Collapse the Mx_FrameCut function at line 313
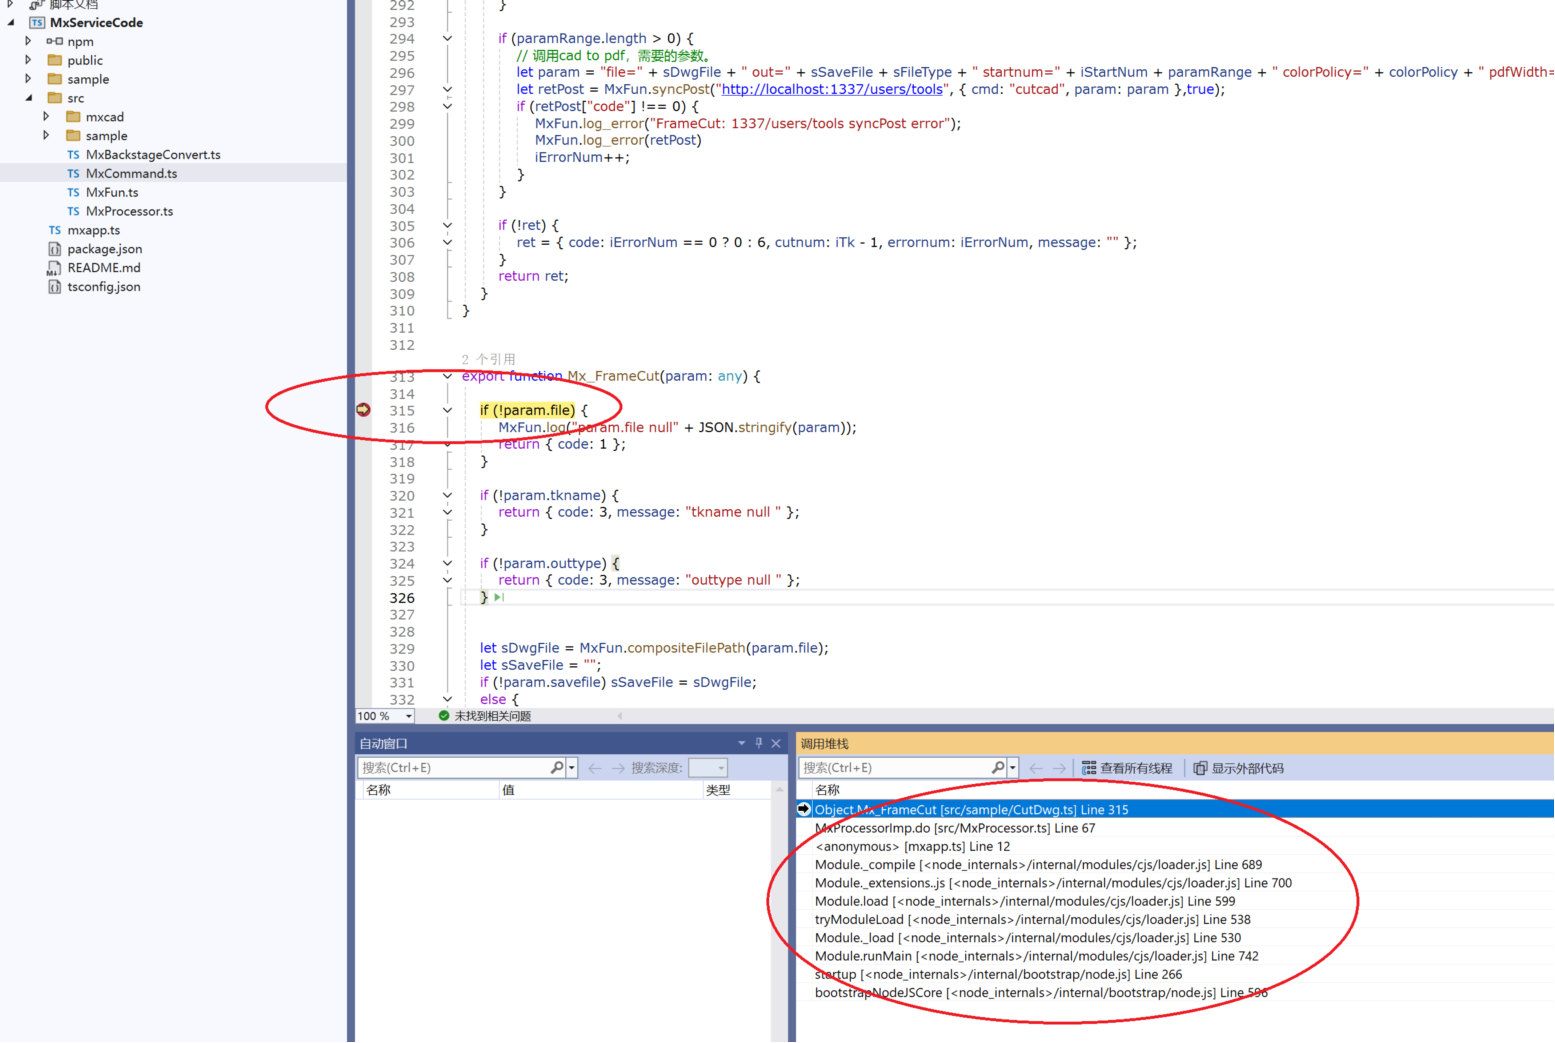Viewport: 1555px width, 1043px height. pyautogui.click(x=447, y=376)
